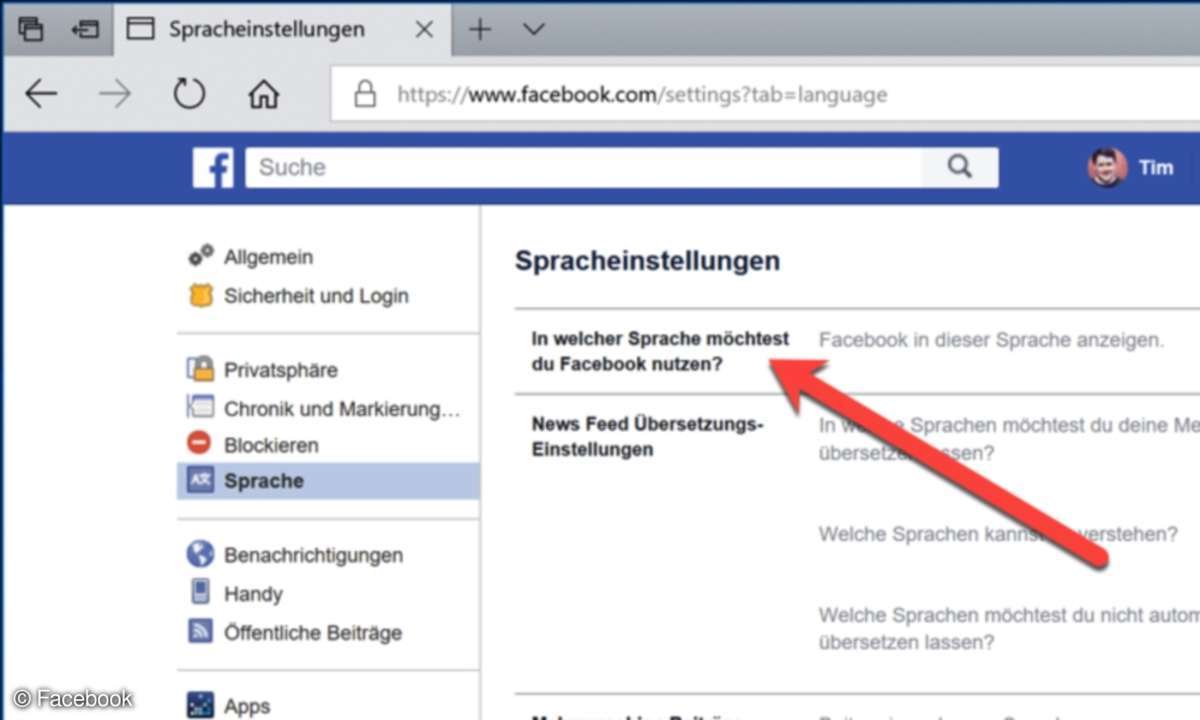This screenshot has width=1200, height=720.
Task: Go to browser Home page icon
Action: [x=263, y=95]
